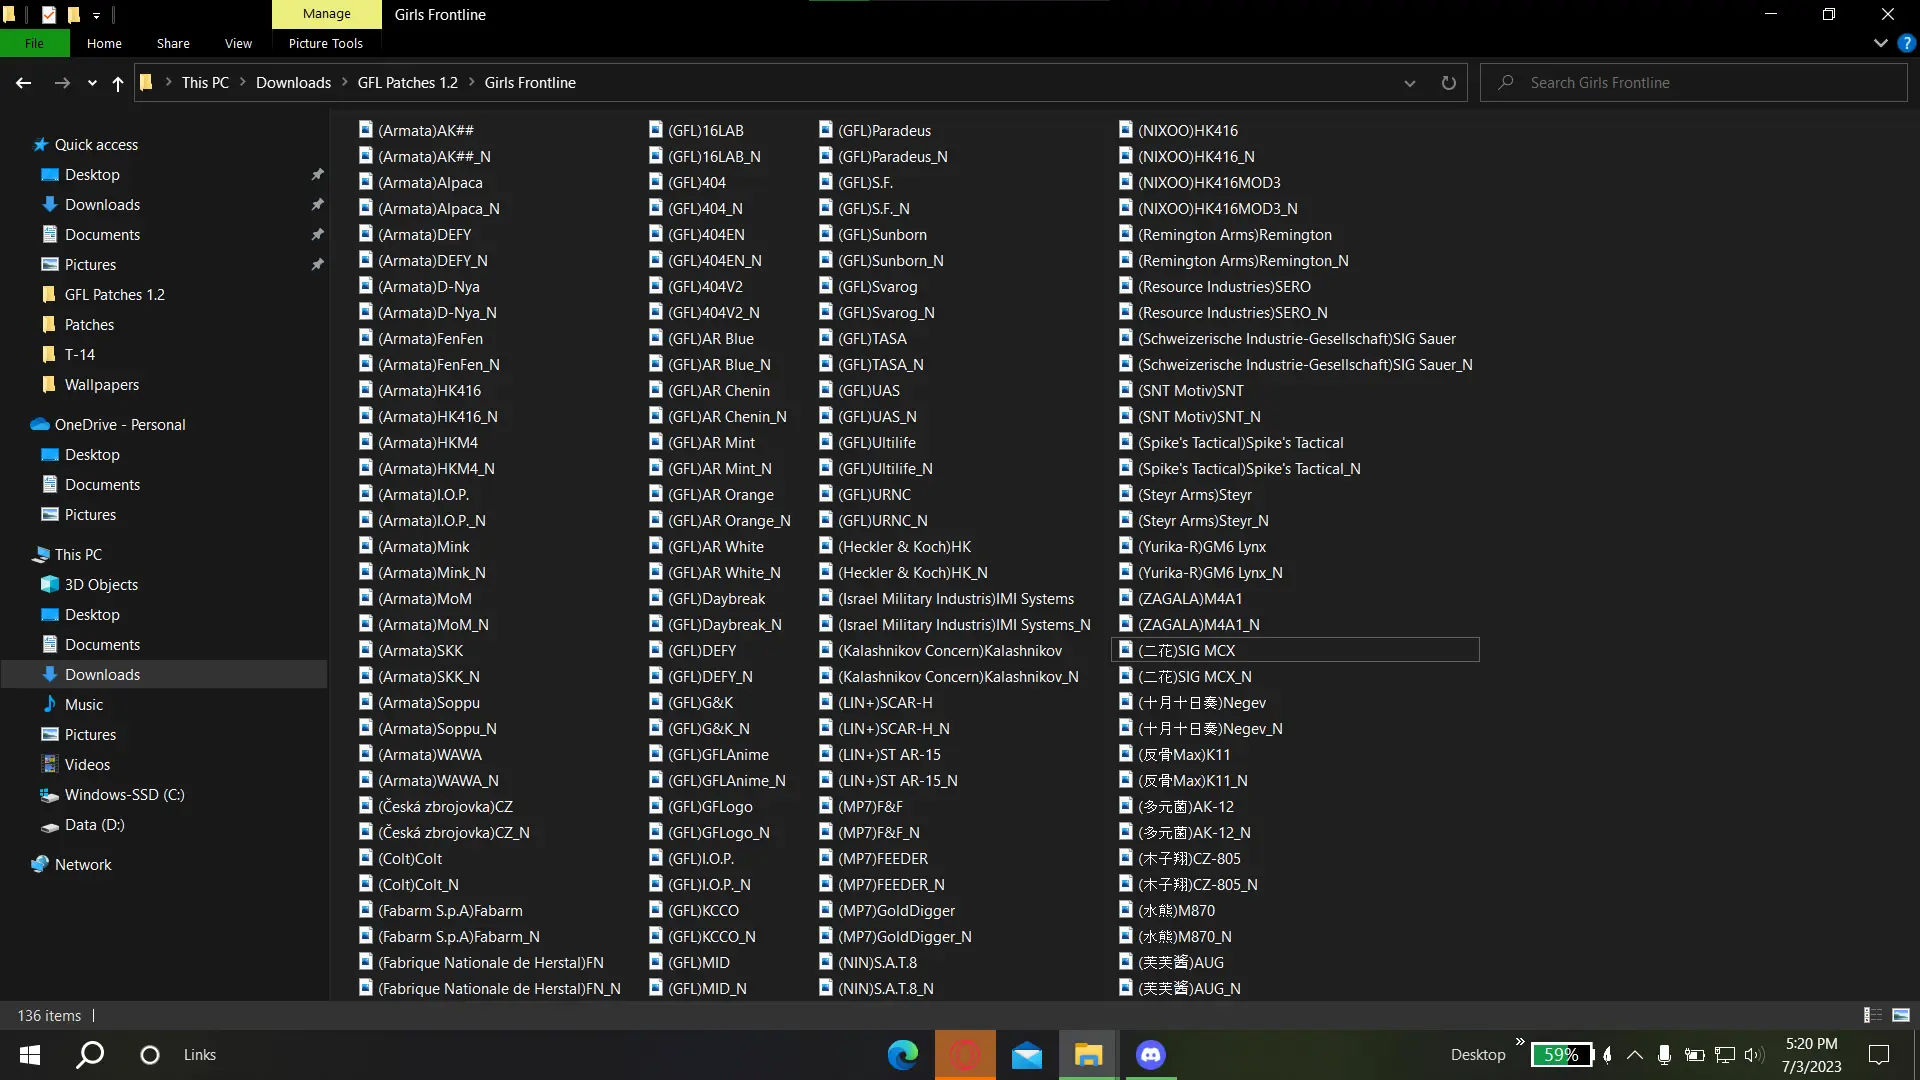The width and height of the screenshot is (1920, 1080).
Task: Select the (Colt)Colt file
Action: coord(409,859)
